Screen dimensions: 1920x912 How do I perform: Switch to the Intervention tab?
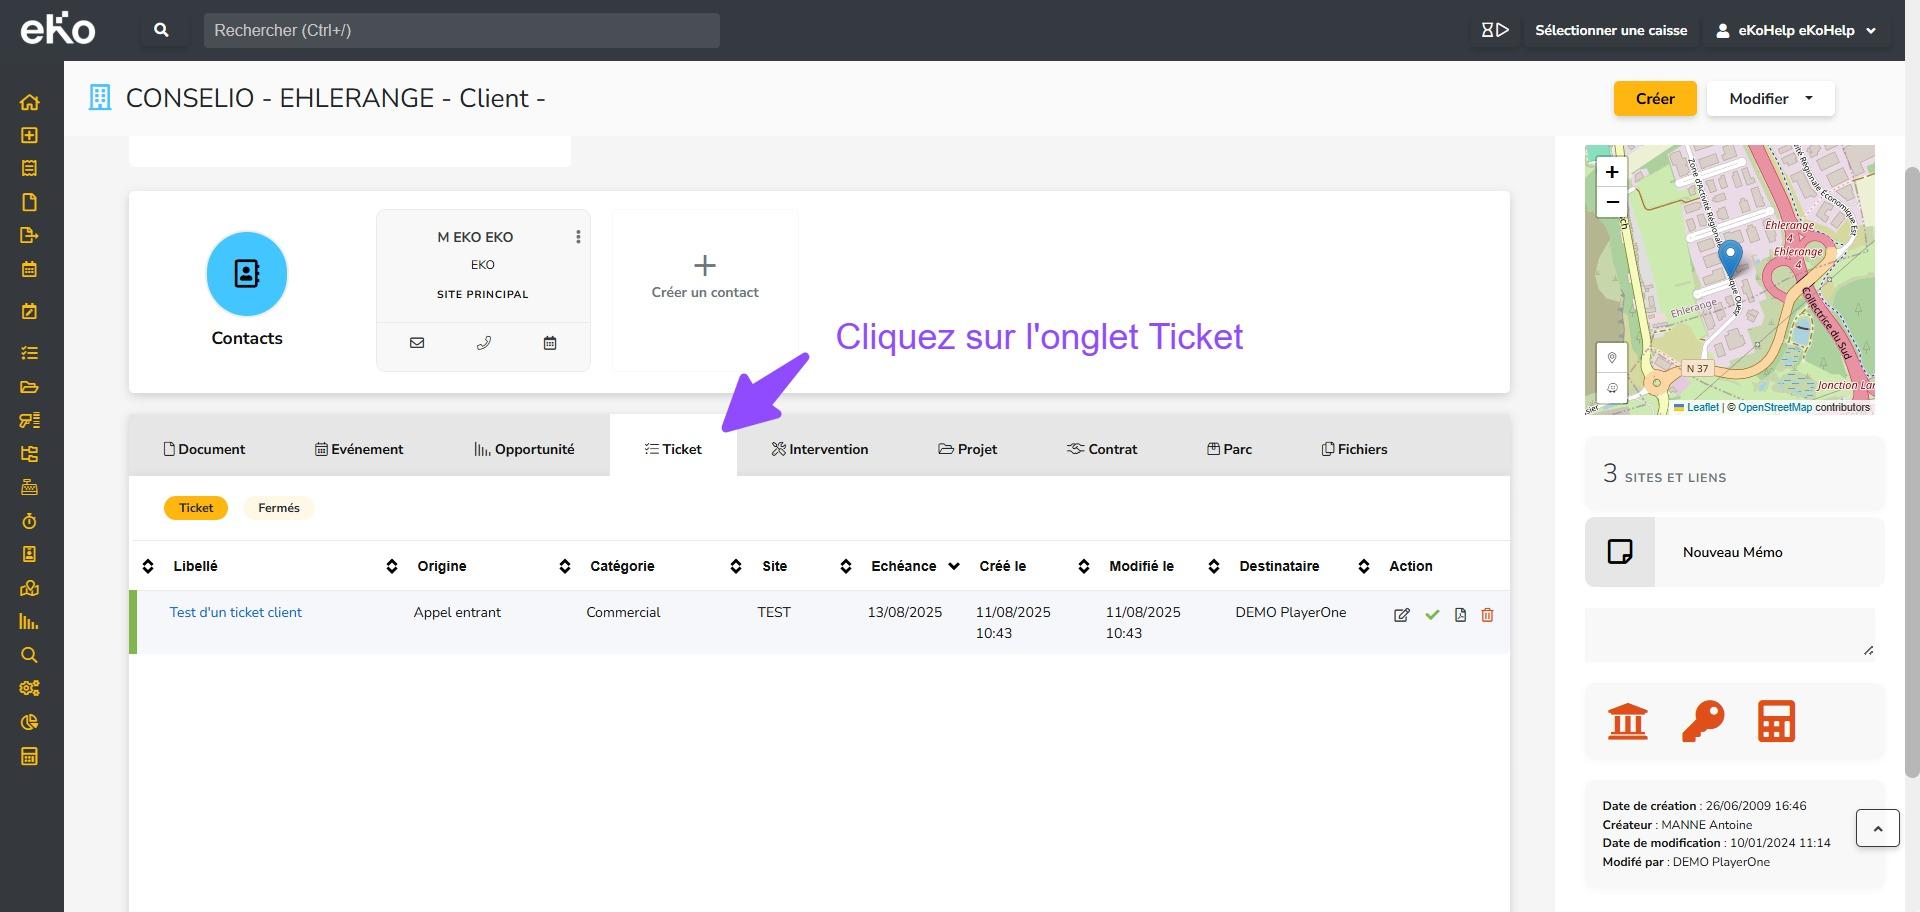pyautogui.click(x=820, y=449)
